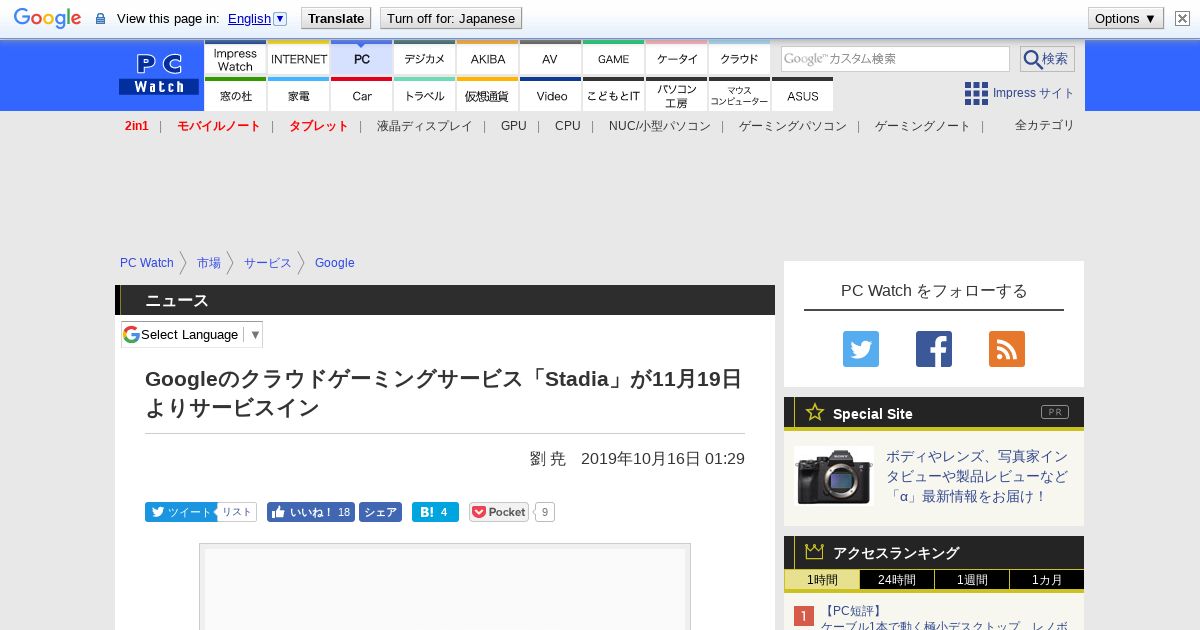Open the こどもとIT tab
This screenshot has height=630, width=1200.
[x=613, y=95]
